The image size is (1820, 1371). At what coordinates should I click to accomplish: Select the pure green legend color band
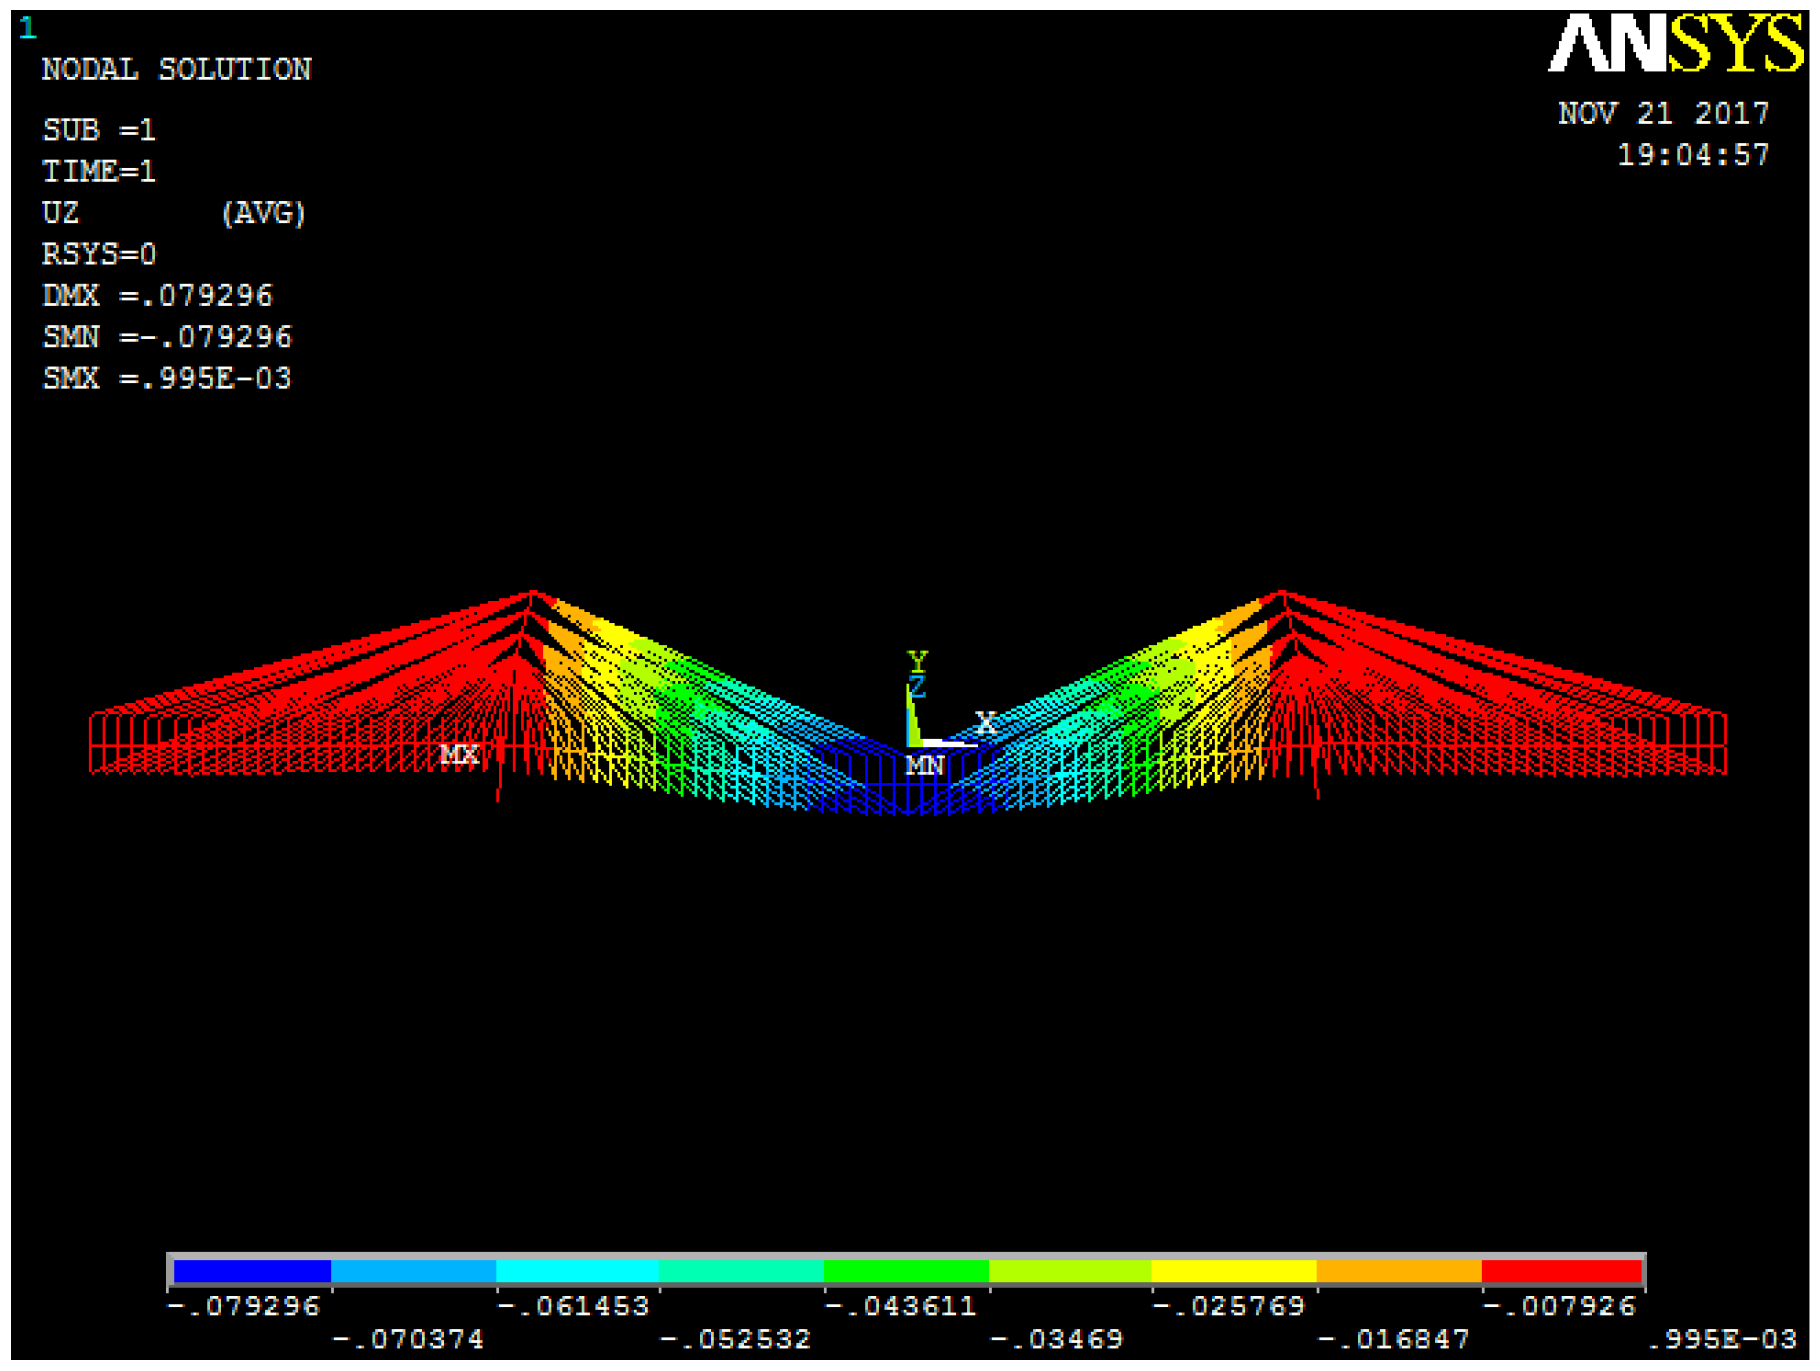point(906,1271)
